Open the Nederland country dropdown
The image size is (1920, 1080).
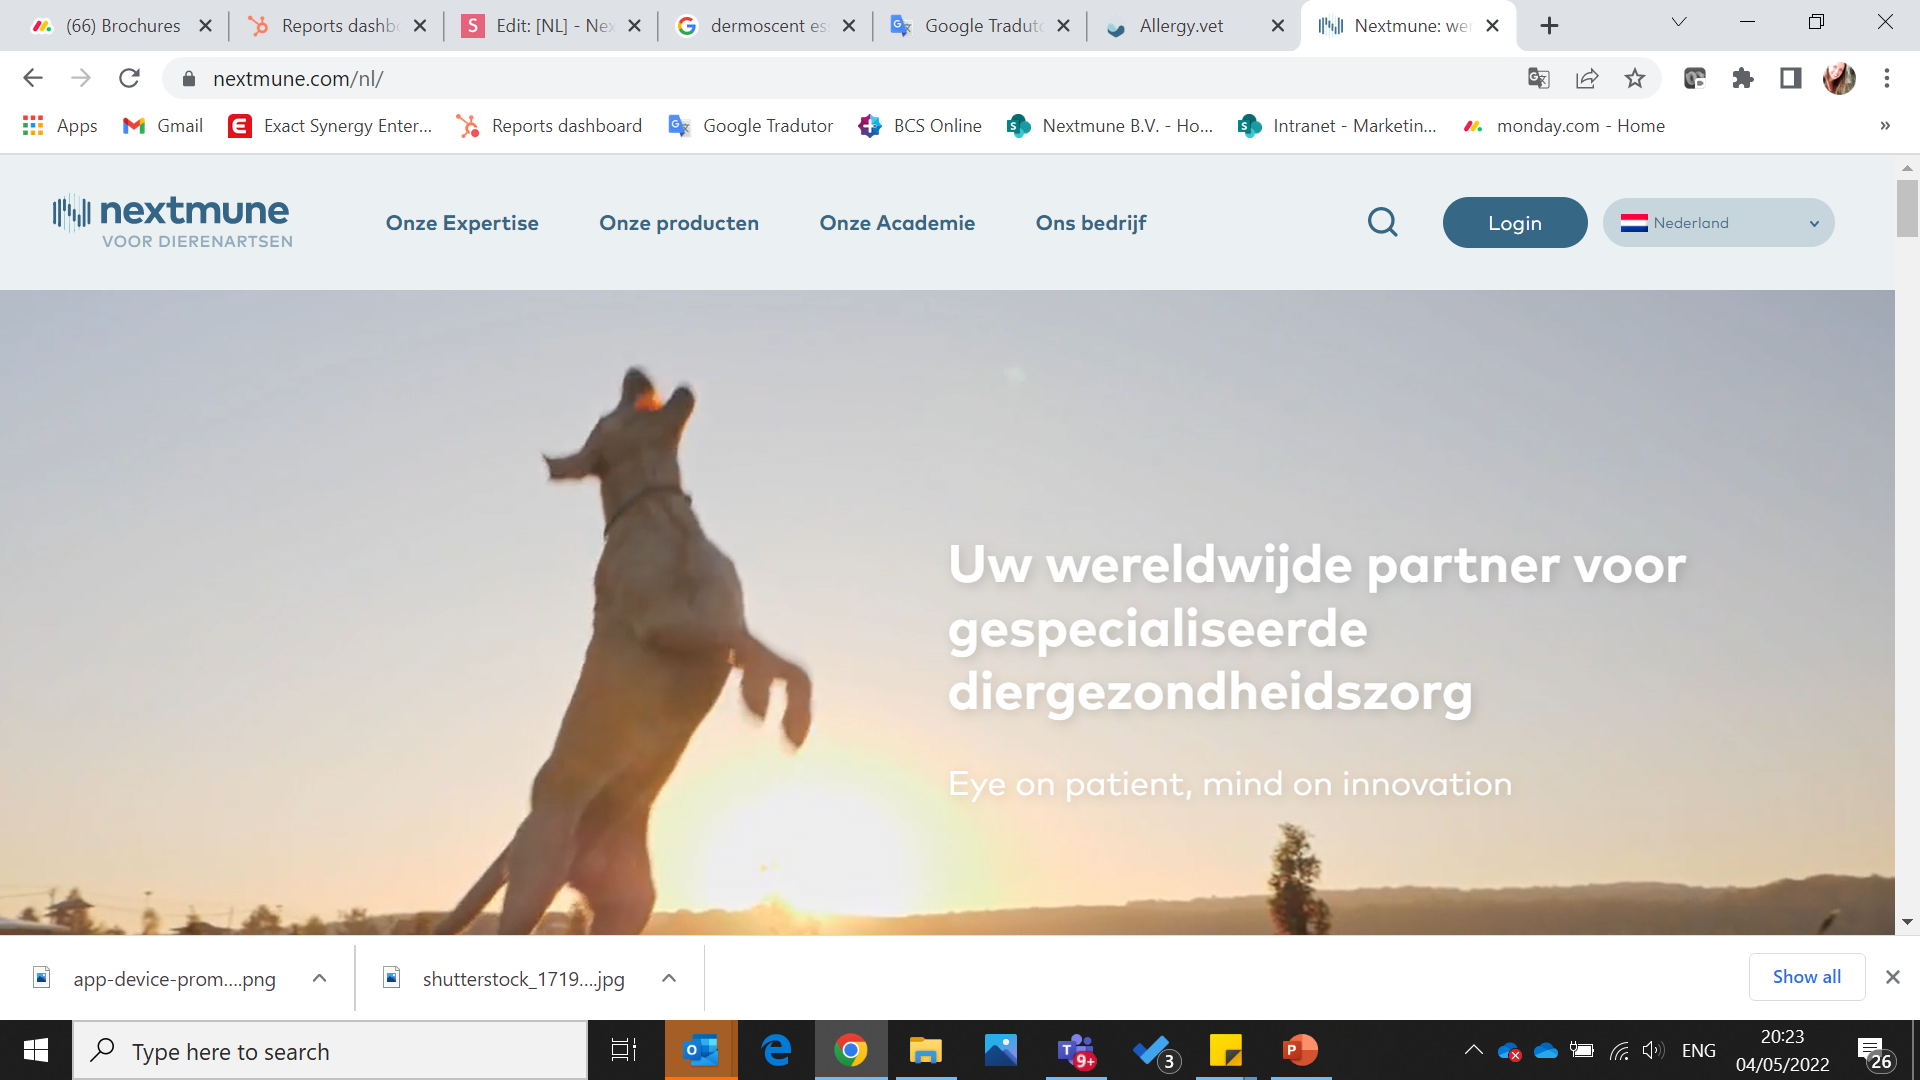point(1718,222)
